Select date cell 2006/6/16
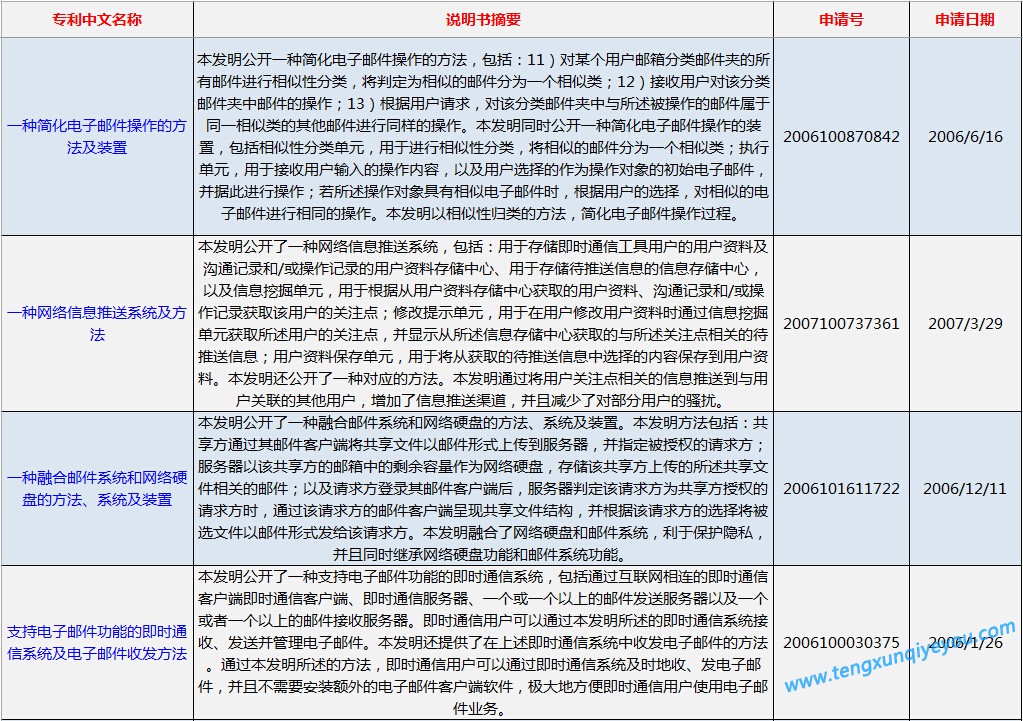 [965, 136]
